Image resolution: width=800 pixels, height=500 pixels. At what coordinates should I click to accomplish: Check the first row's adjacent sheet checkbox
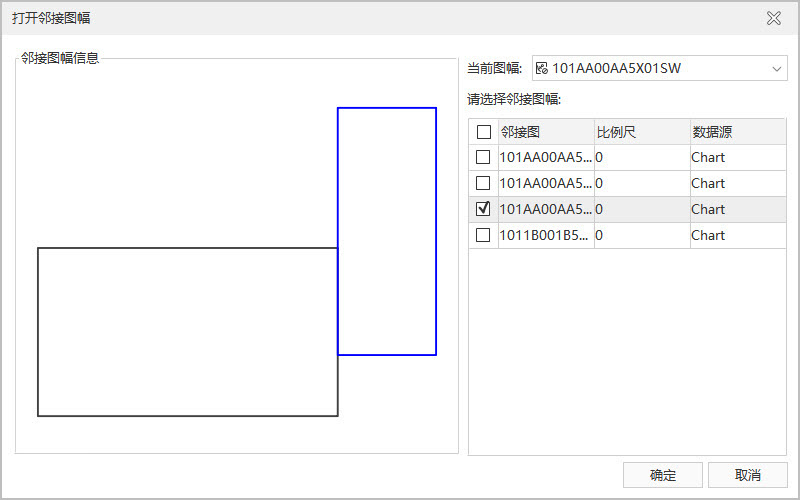484,157
